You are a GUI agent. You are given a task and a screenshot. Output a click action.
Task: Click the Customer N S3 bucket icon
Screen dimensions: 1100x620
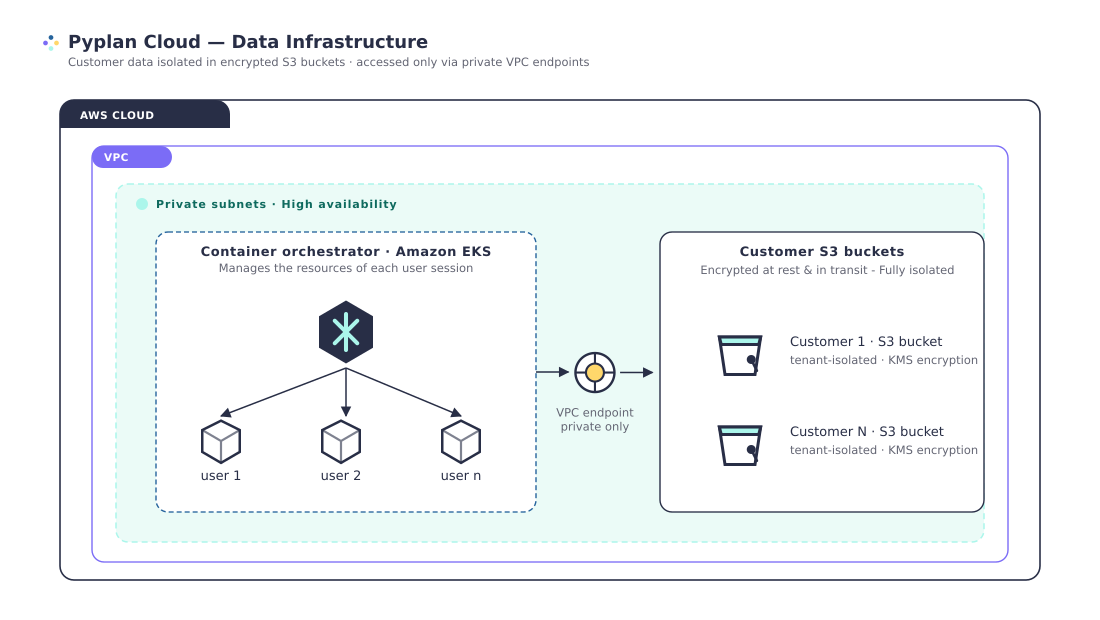pyautogui.click(x=739, y=445)
